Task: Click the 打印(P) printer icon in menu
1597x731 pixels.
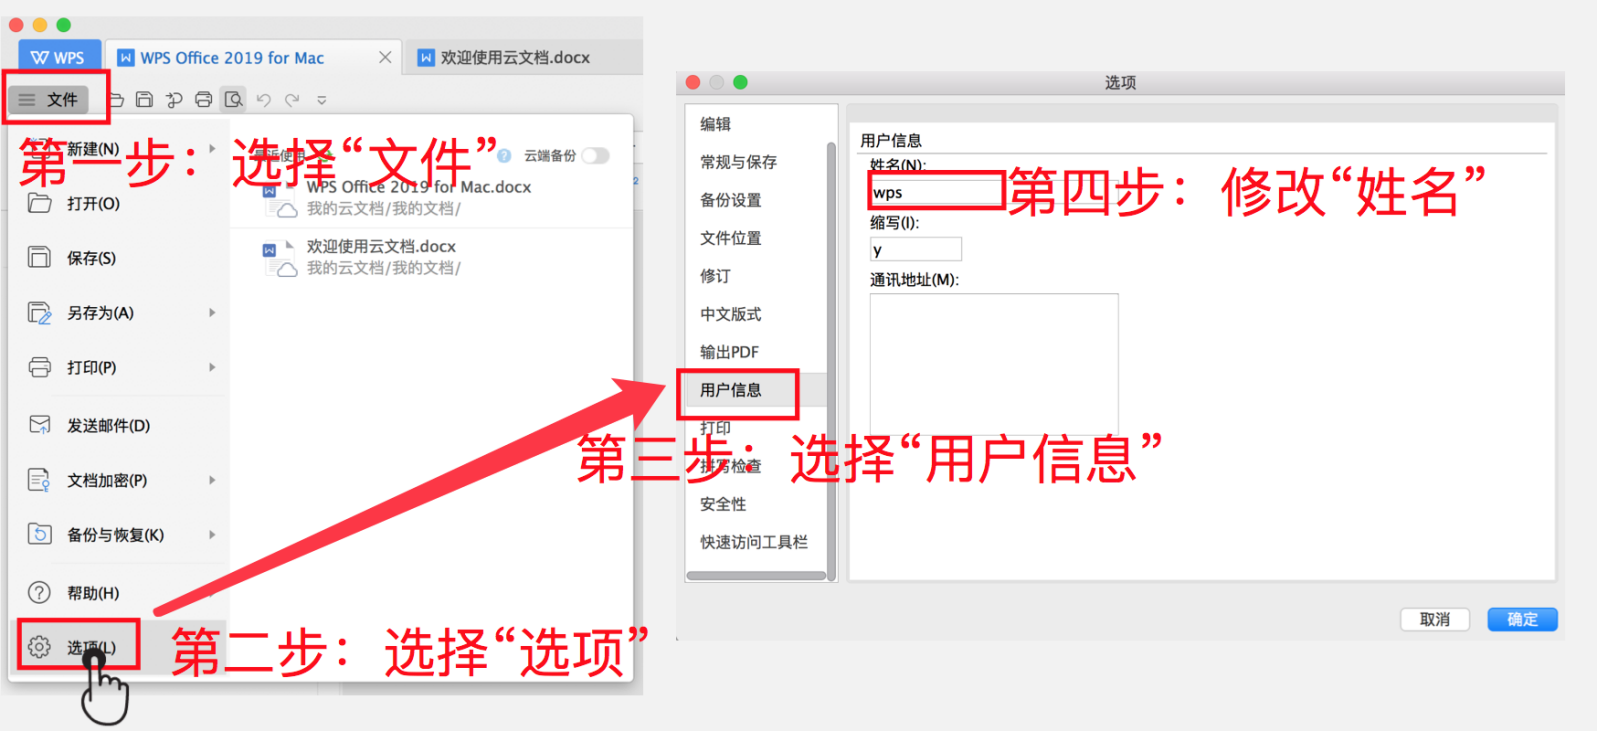Action: coord(39,367)
